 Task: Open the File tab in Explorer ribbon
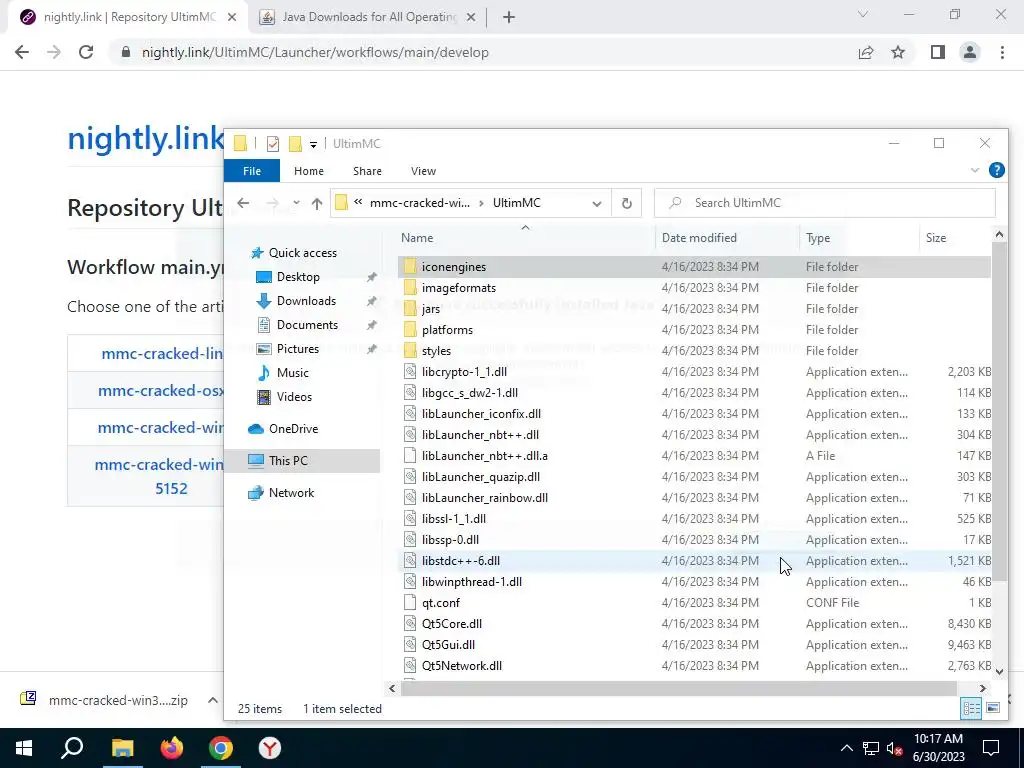point(251,171)
